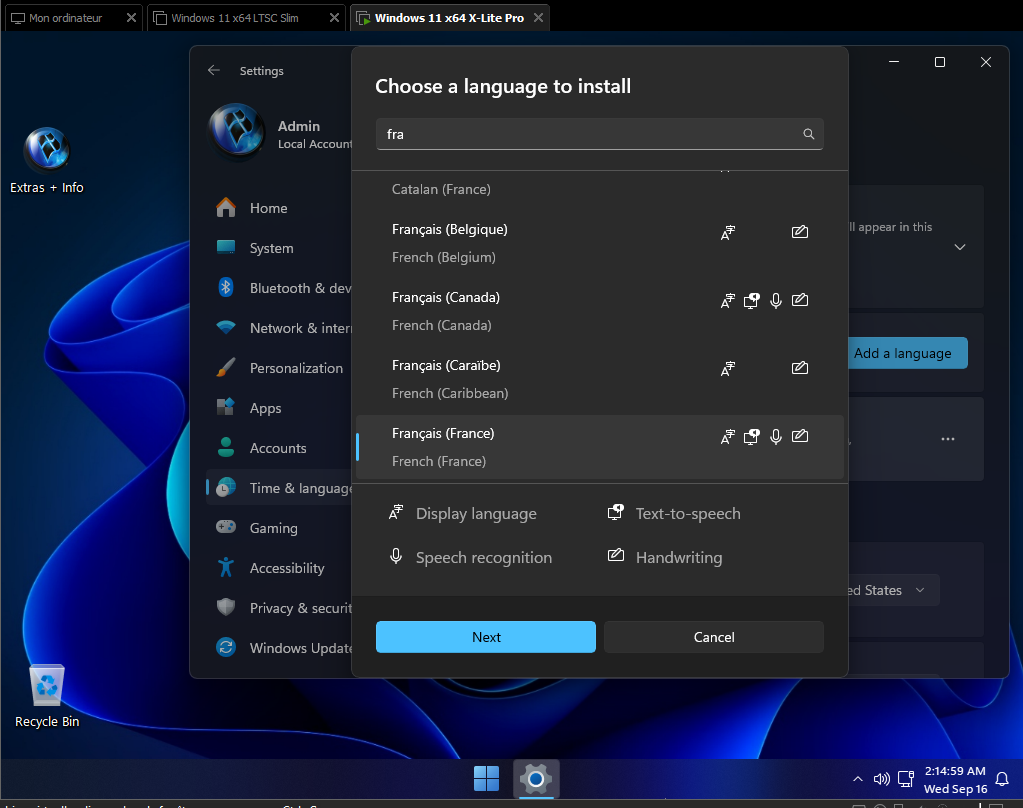Click the Settings back arrow

point(214,70)
